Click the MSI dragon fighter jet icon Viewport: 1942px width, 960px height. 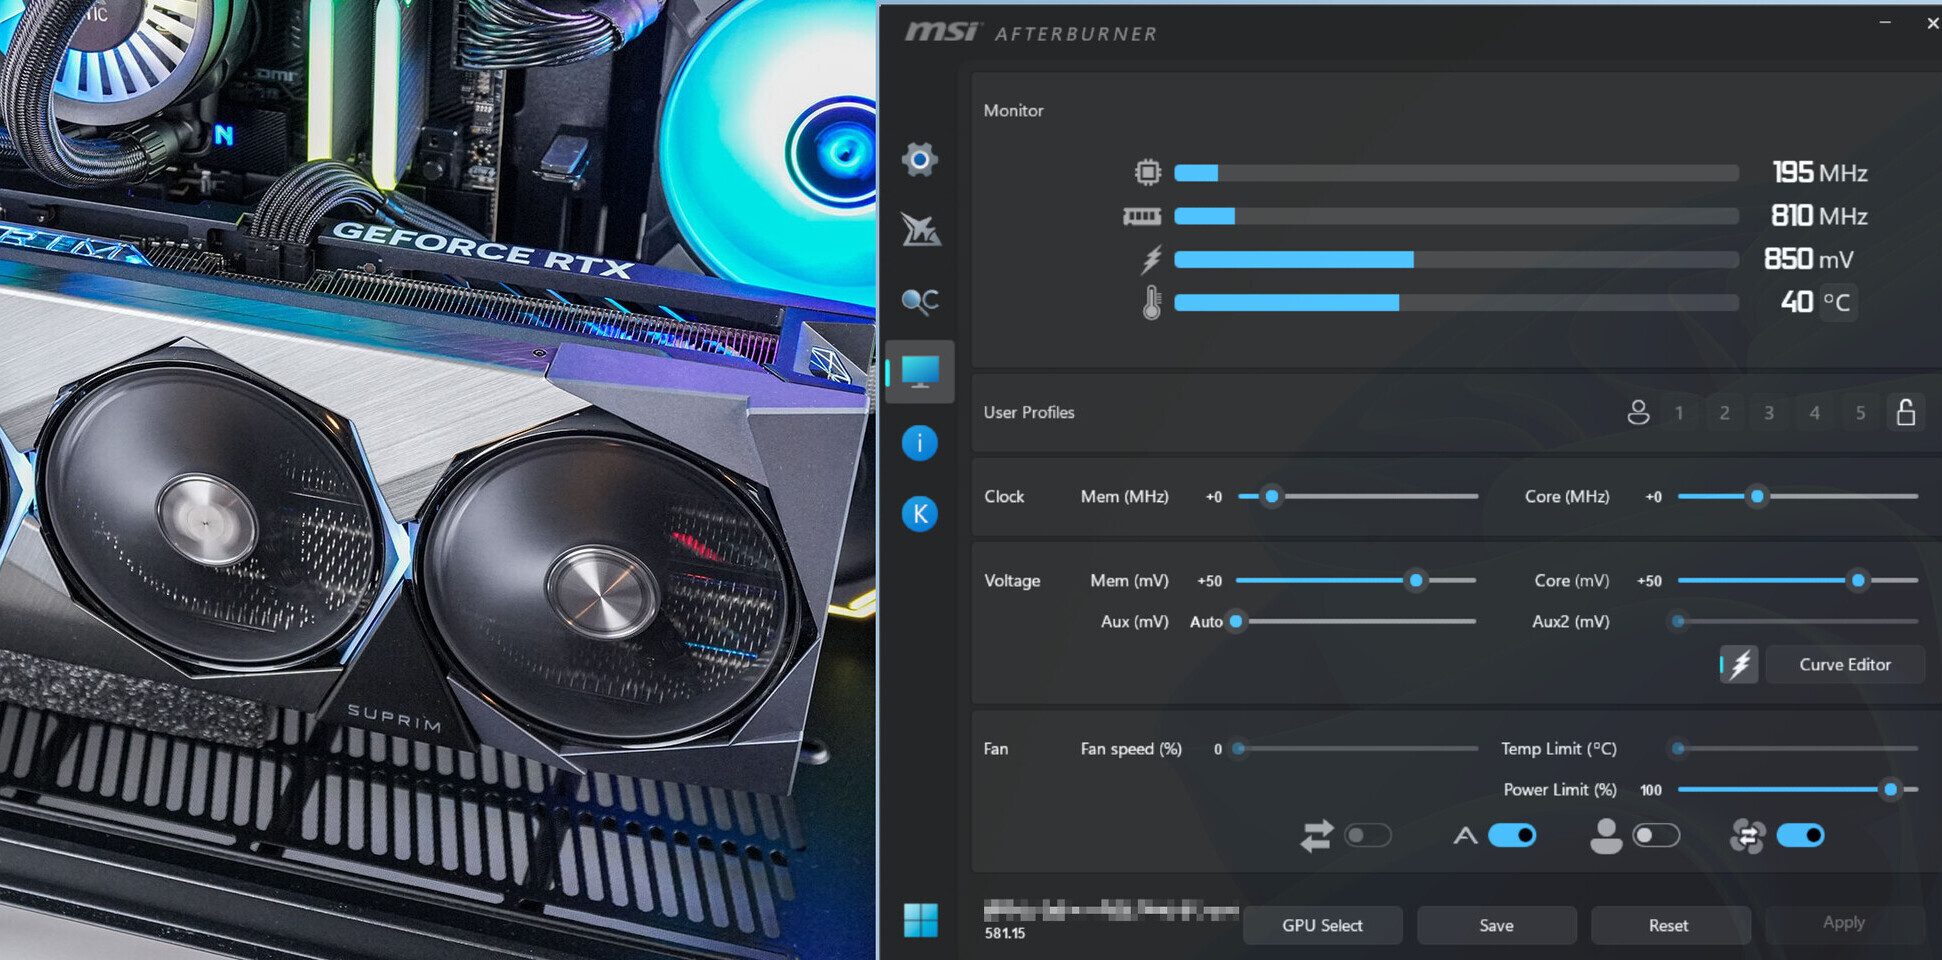point(919,230)
